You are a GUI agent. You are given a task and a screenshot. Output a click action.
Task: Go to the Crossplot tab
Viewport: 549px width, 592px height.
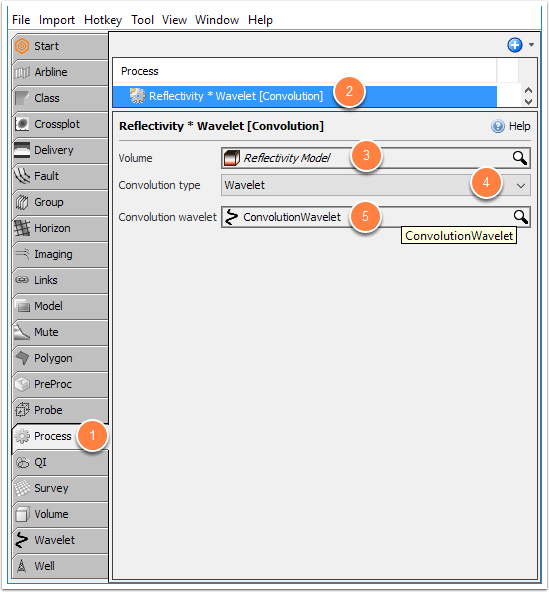pos(60,124)
